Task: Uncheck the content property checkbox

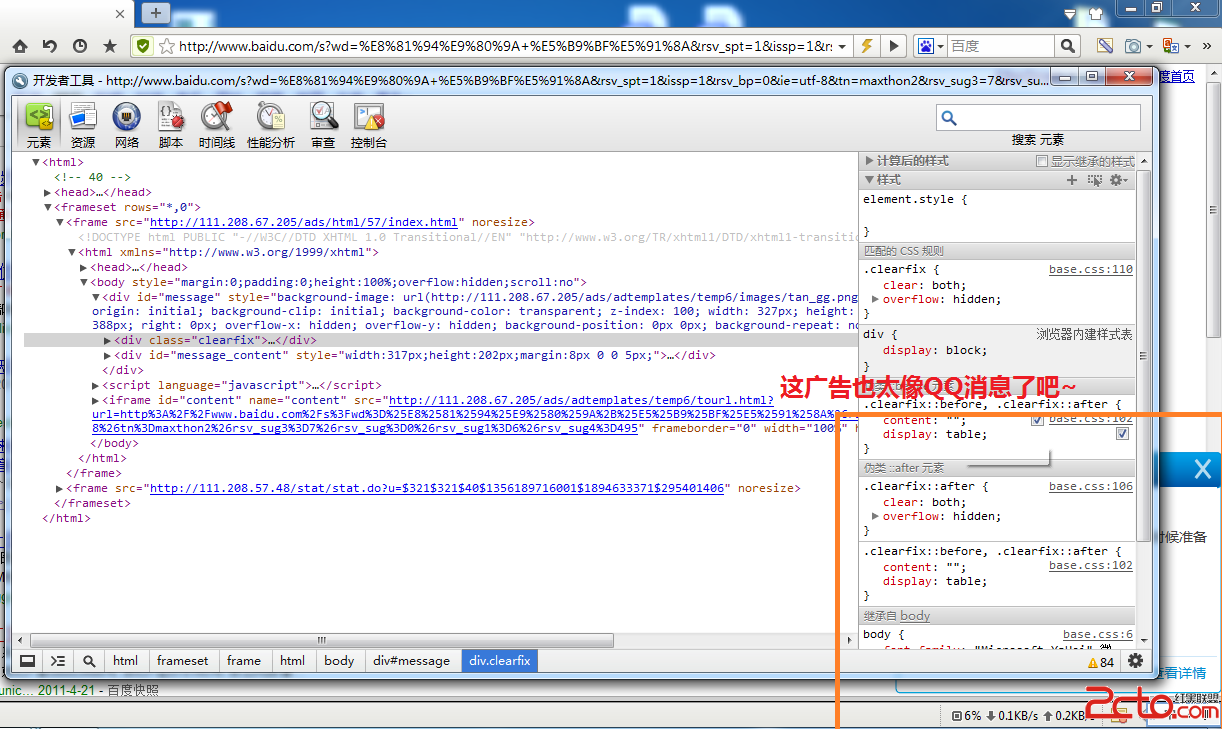Action: pyautogui.click(x=1037, y=420)
